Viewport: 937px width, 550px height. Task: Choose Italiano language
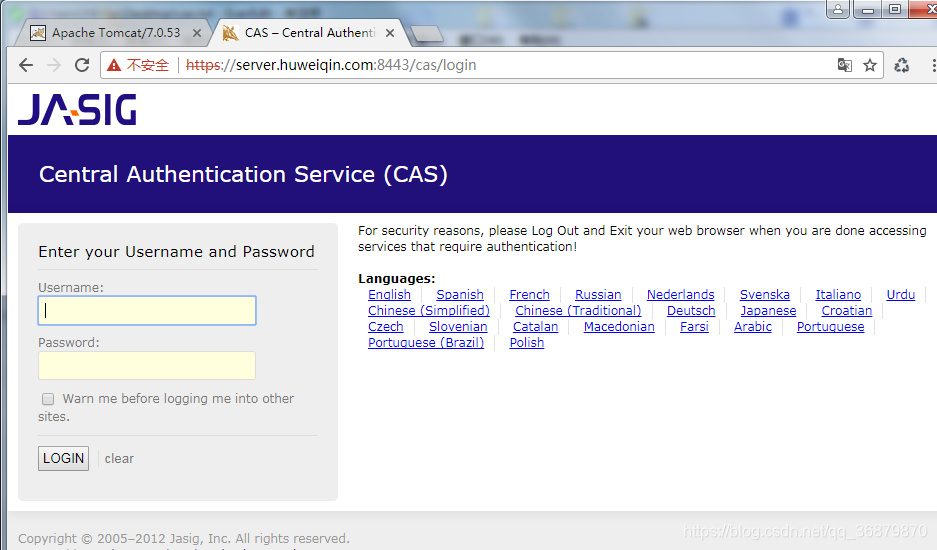tap(838, 295)
